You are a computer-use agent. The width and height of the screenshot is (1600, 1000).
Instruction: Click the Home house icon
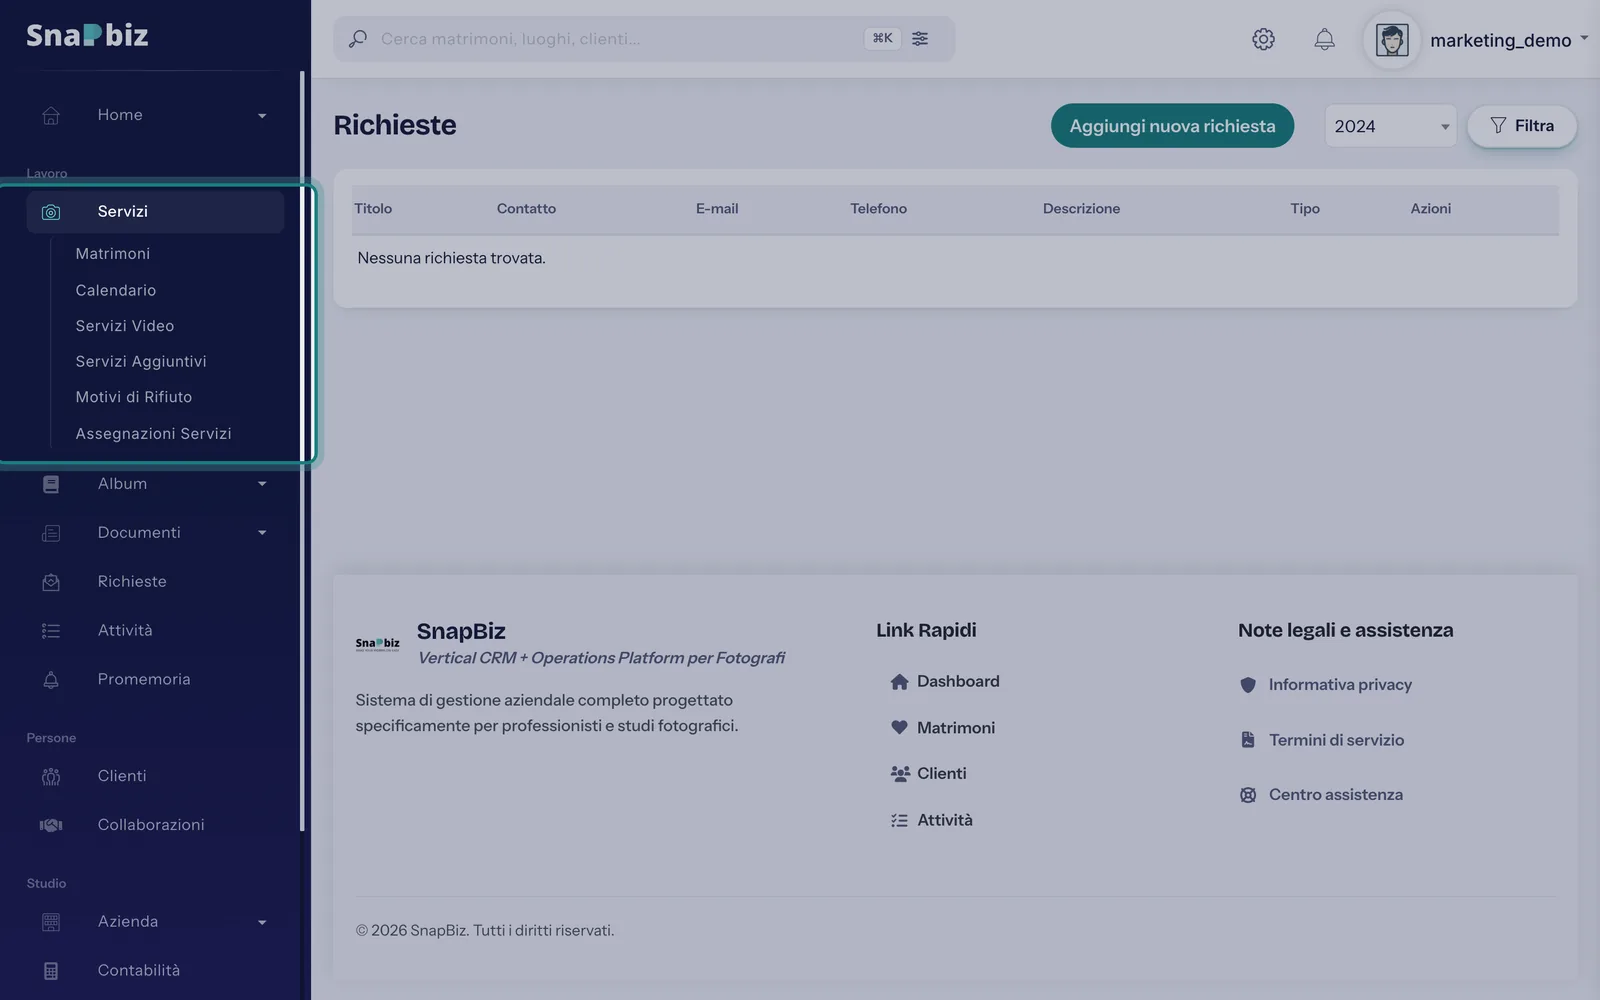pos(51,115)
